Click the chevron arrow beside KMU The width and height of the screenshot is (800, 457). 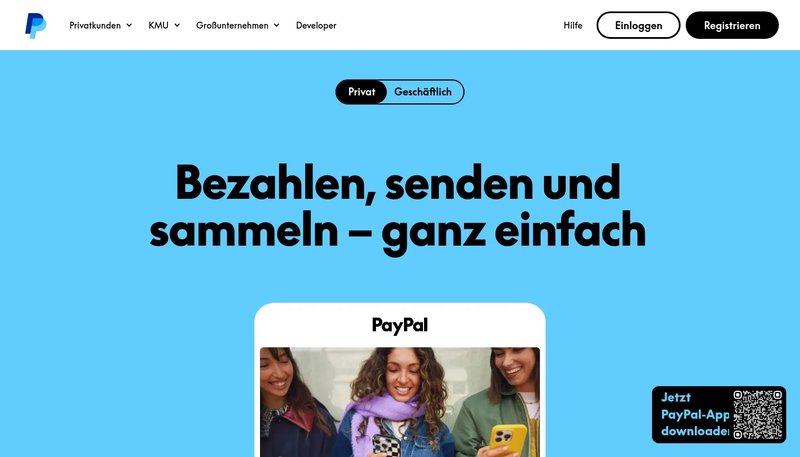pyautogui.click(x=177, y=25)
